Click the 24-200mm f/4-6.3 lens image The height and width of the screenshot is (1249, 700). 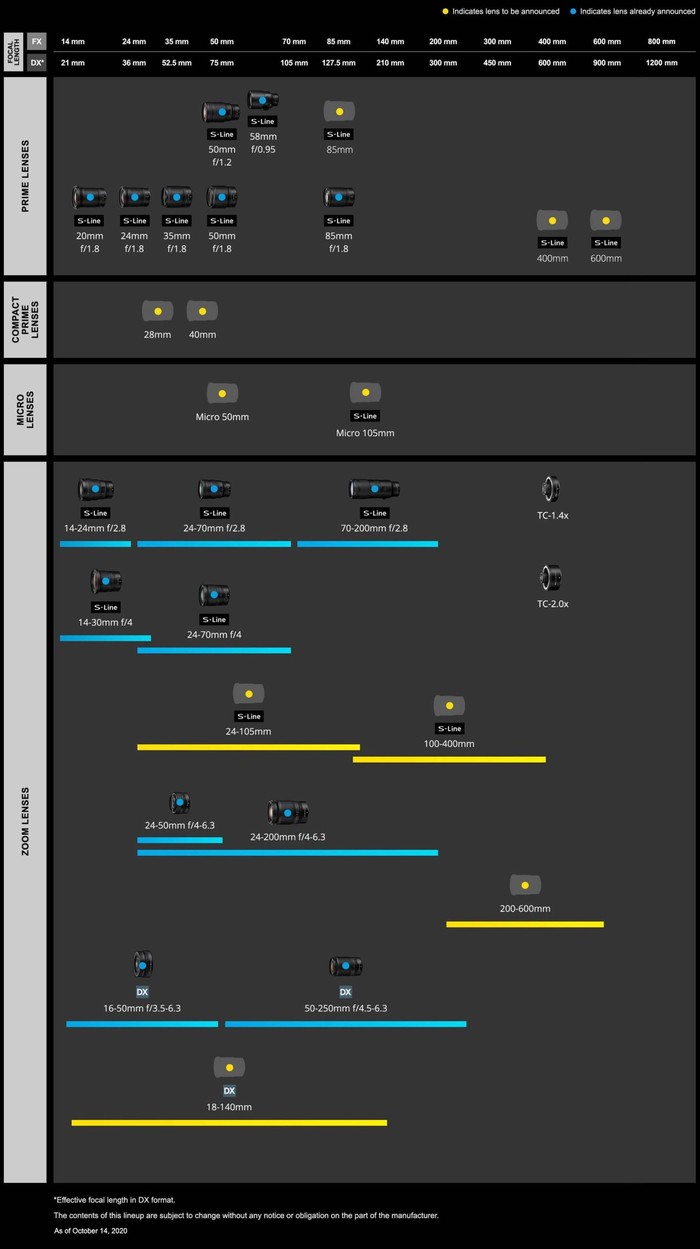(x=288, y=812)
